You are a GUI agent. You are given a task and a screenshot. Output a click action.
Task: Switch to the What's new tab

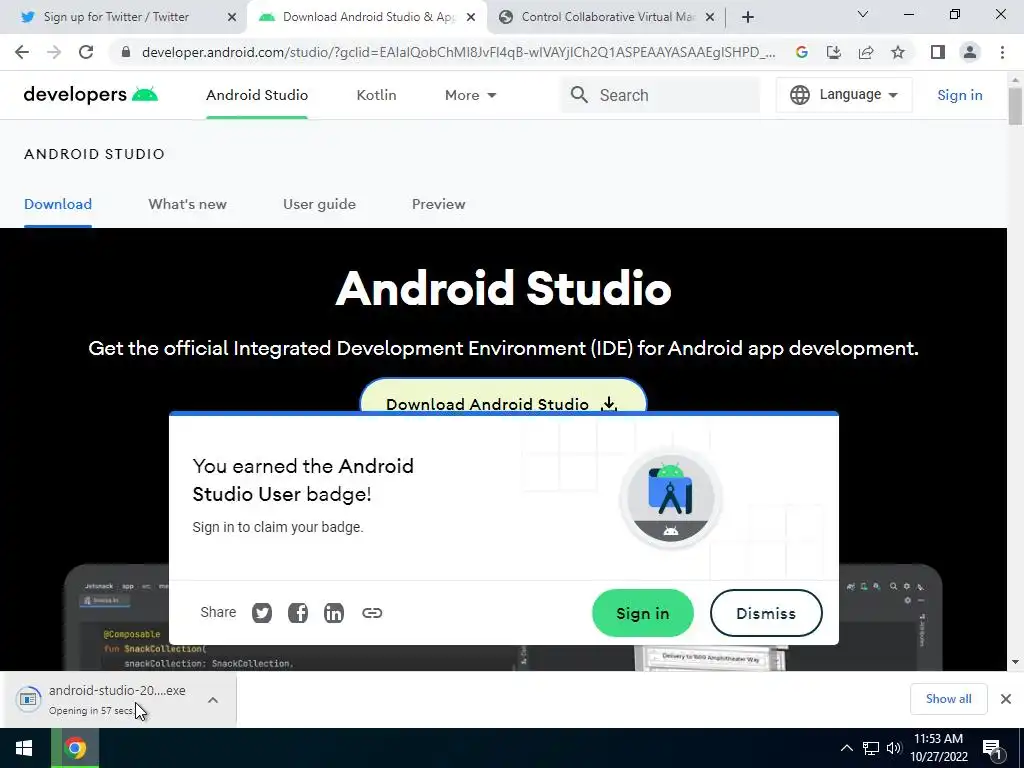click(x=187, y=204)
